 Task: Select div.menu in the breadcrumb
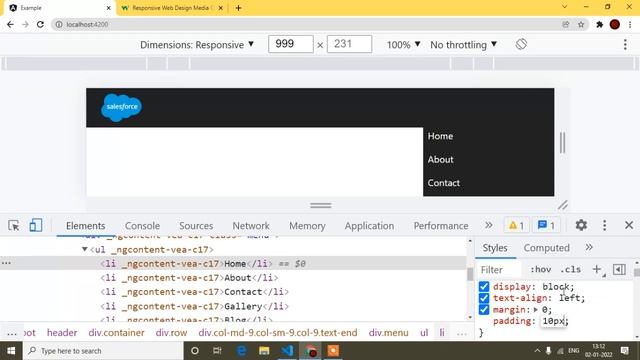[x=389, y=333]
